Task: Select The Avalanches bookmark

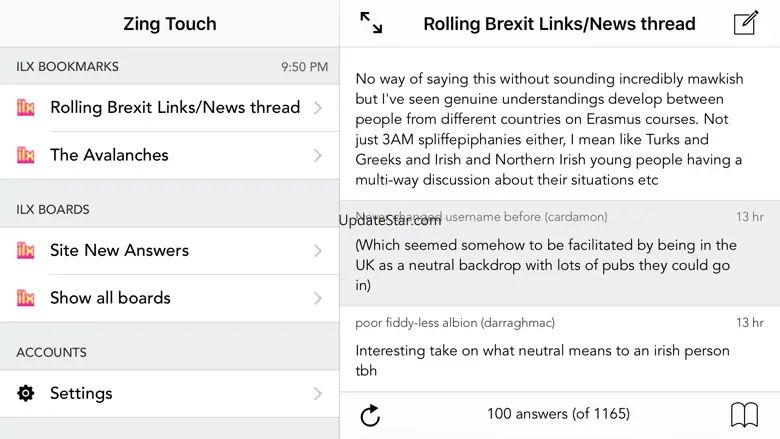Action: 109,155
